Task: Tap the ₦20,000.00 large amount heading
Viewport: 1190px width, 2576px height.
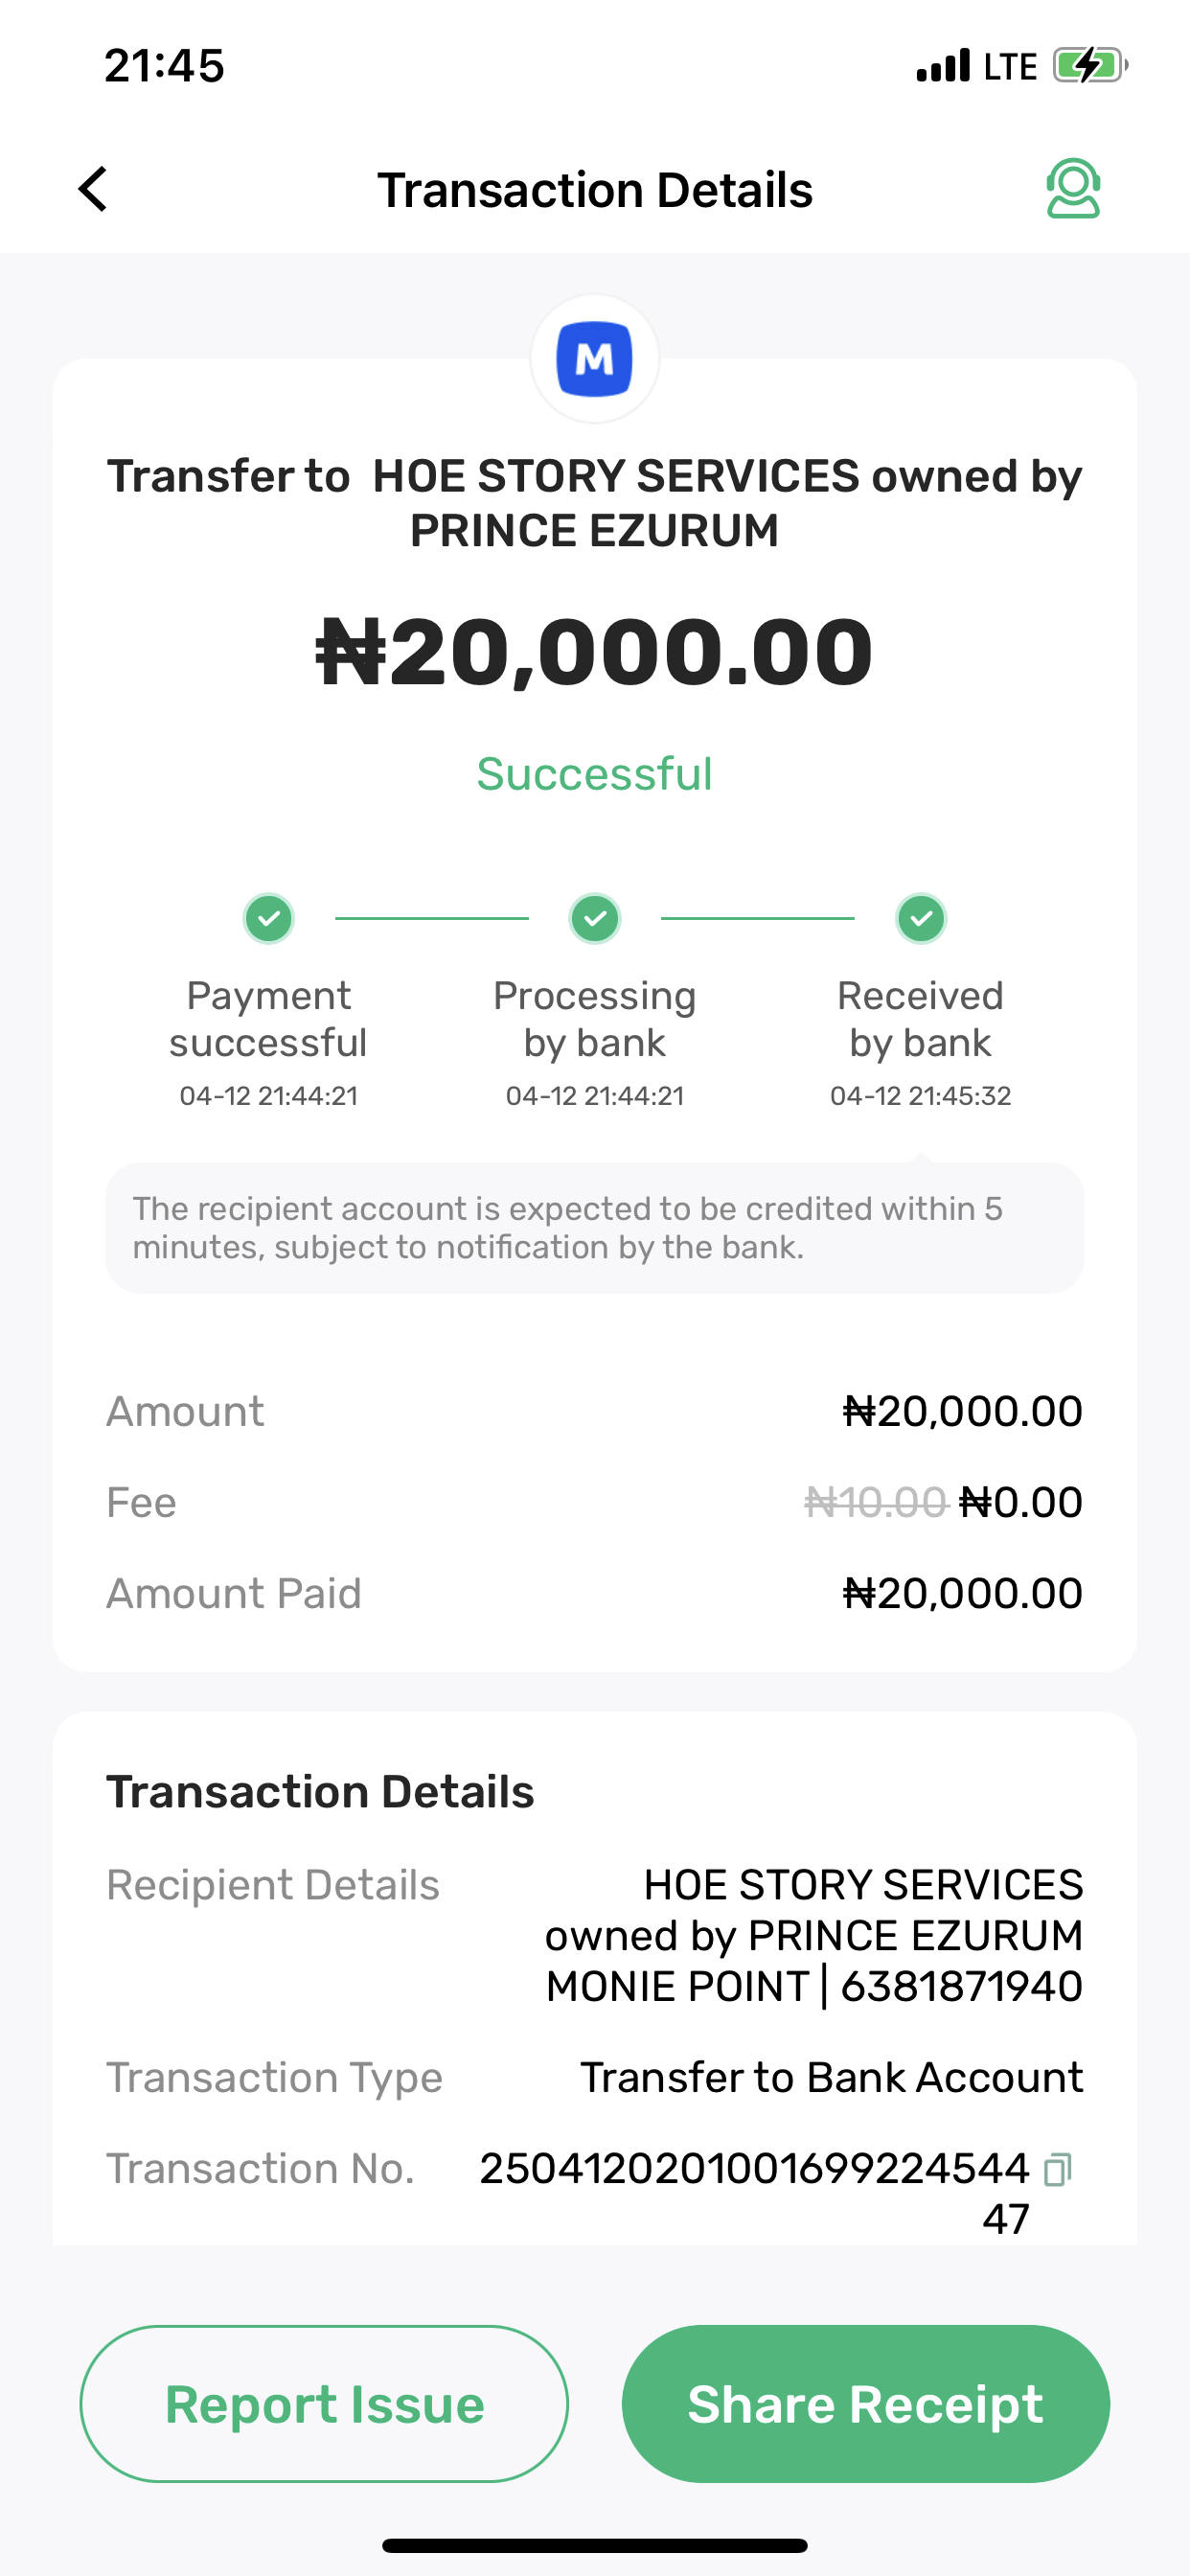Action: click(595, 652)
